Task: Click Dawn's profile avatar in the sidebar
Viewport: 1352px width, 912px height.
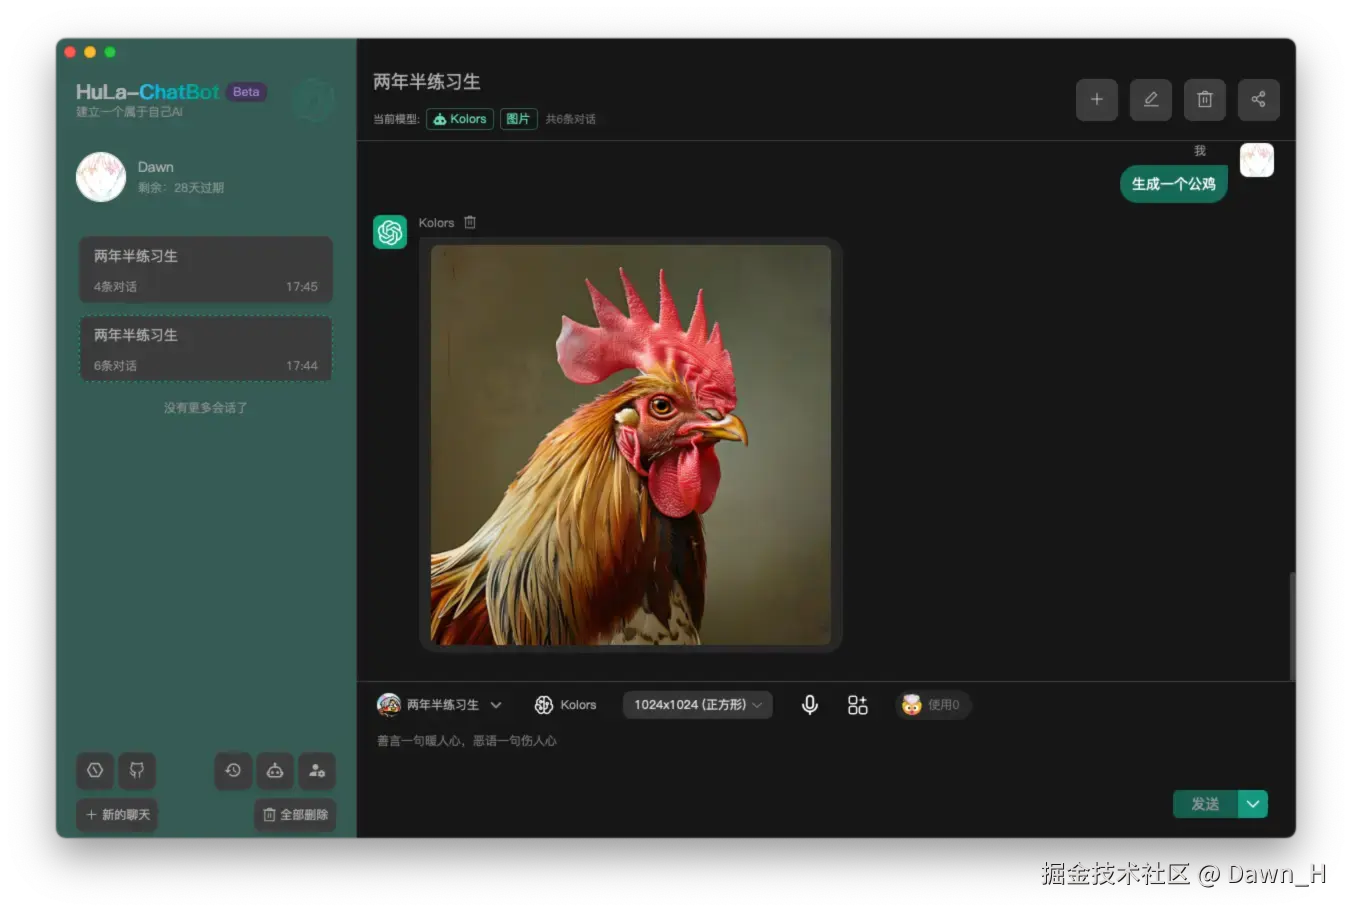Action: pos(101,177)
